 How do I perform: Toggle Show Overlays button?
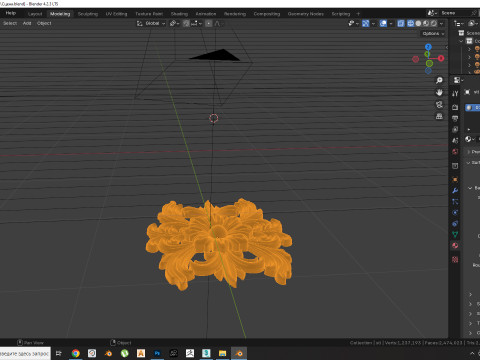point(384,23)
